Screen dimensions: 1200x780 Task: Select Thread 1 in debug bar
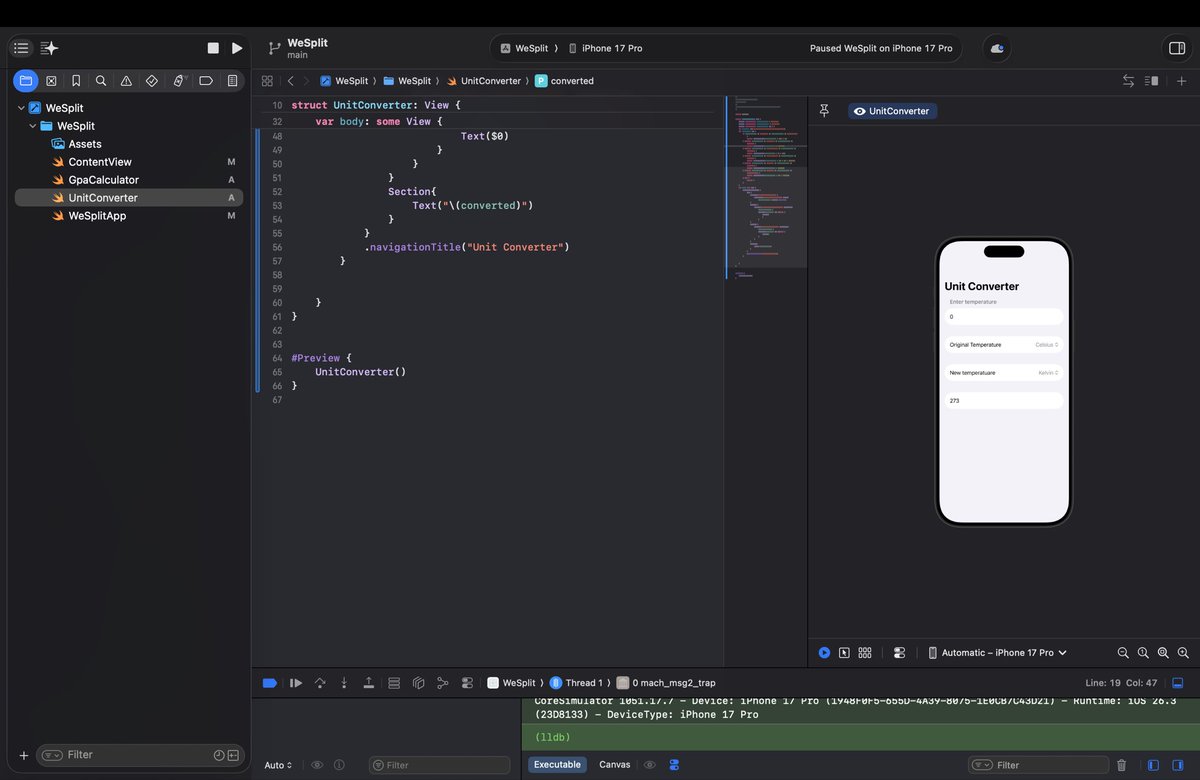[578, 683]
